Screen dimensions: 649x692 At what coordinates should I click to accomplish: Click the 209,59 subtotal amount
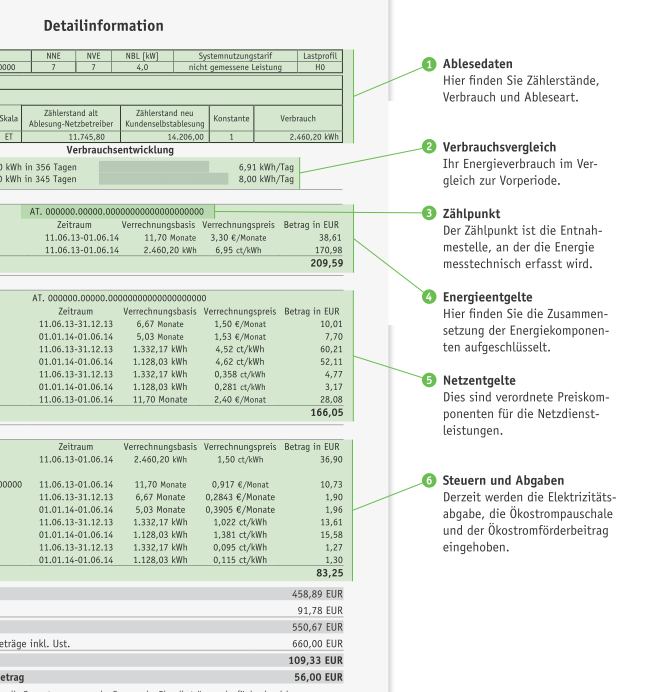tap(325, 264)
